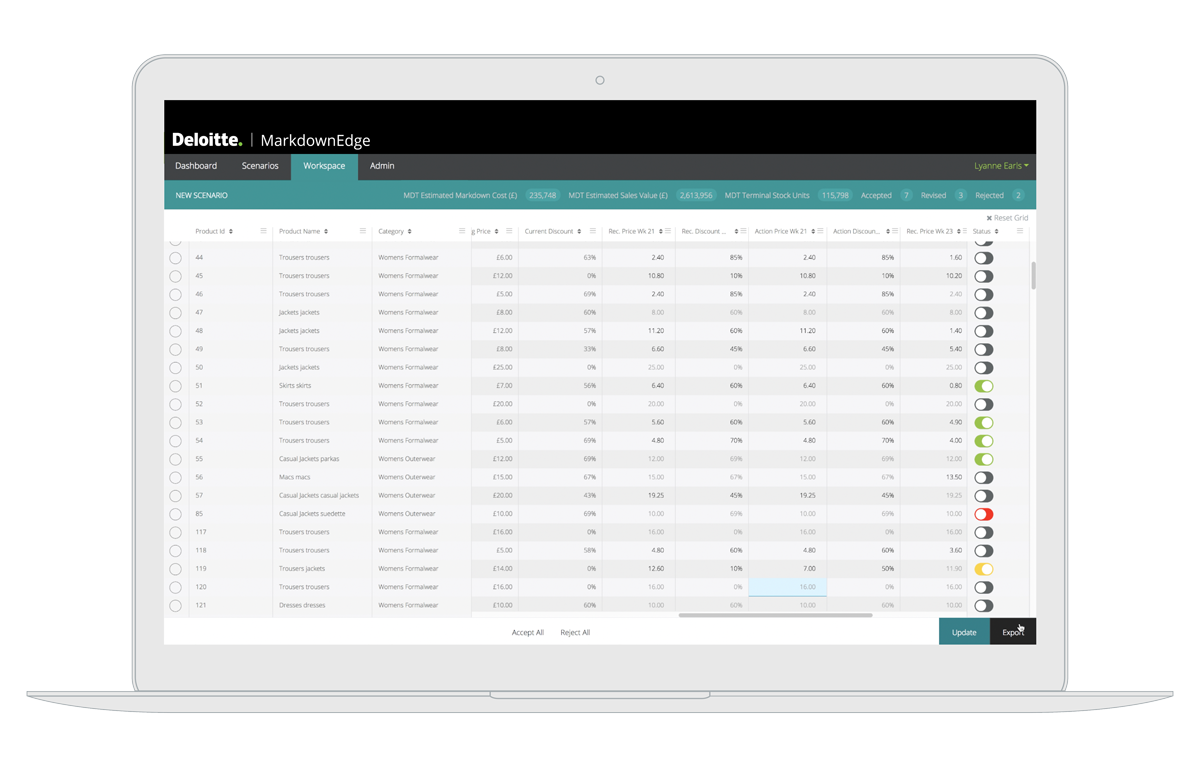This screenshot has height=767, width=1200.
Task: Select row radio for product 121
Action: pyautogui.click(x=175, y=606)
